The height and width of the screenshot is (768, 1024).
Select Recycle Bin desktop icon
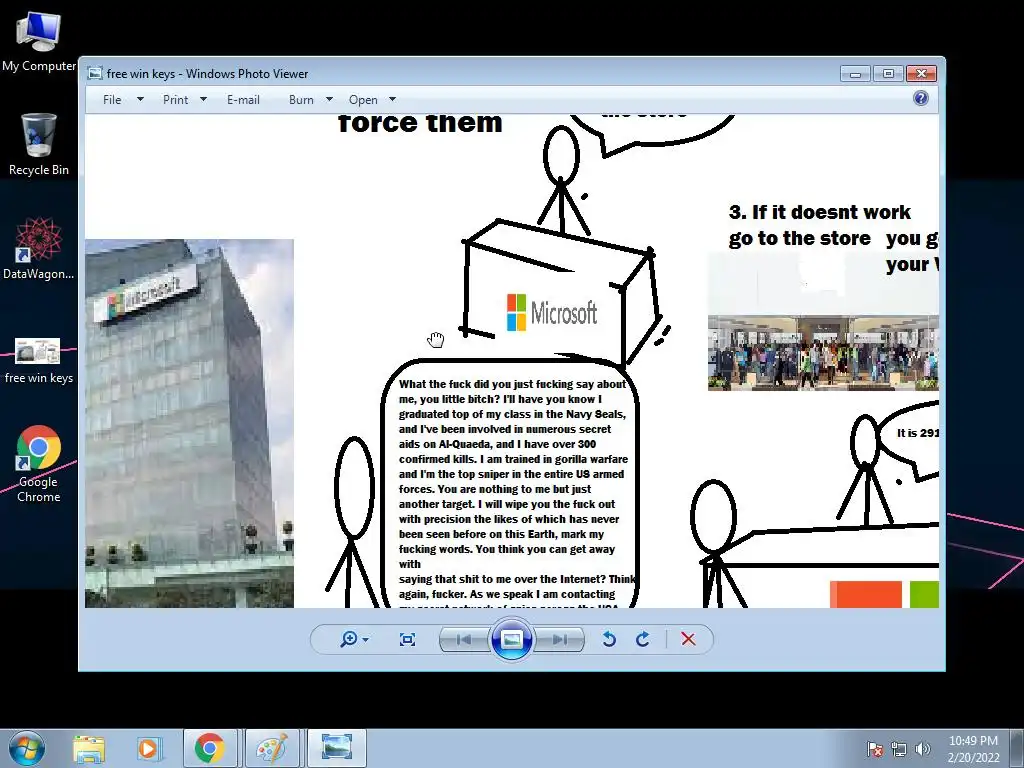39,145
